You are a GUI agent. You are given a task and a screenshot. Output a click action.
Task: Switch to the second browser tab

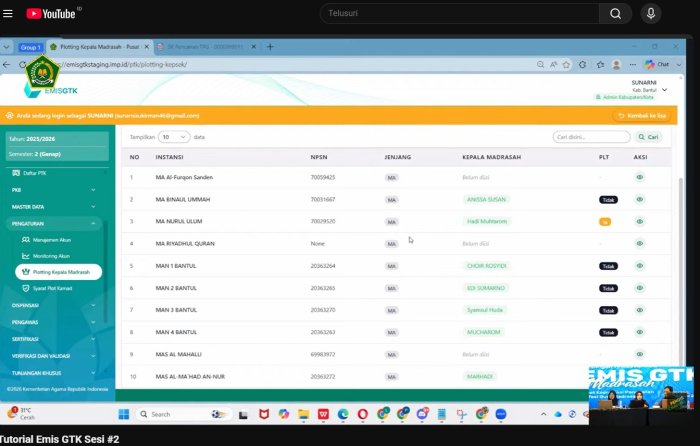205,47
